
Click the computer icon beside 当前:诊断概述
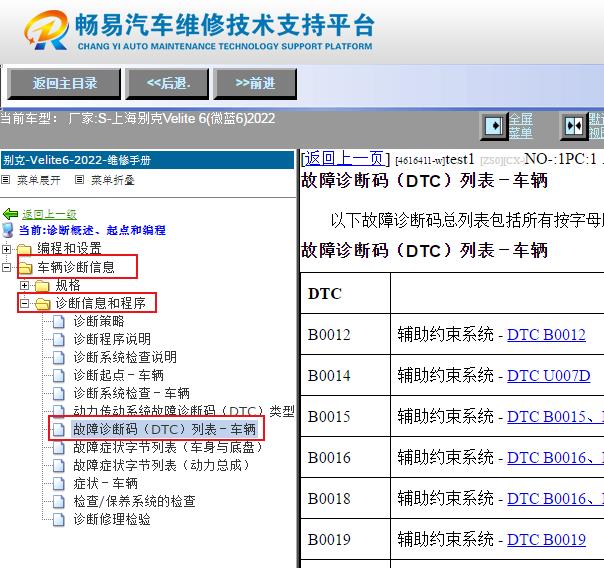pos(8,230)
